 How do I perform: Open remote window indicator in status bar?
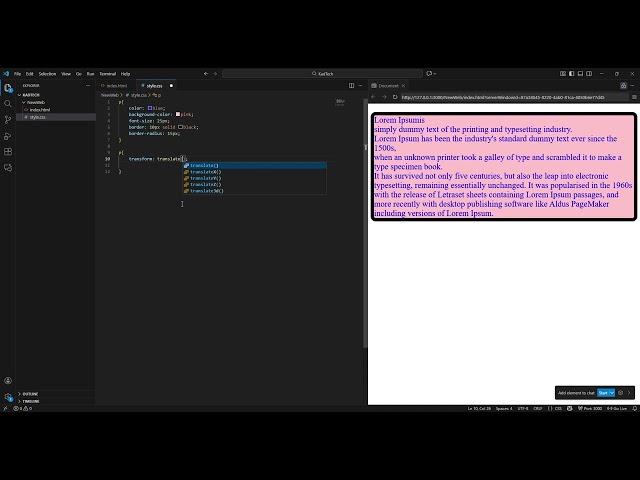(x=5, y=409)
